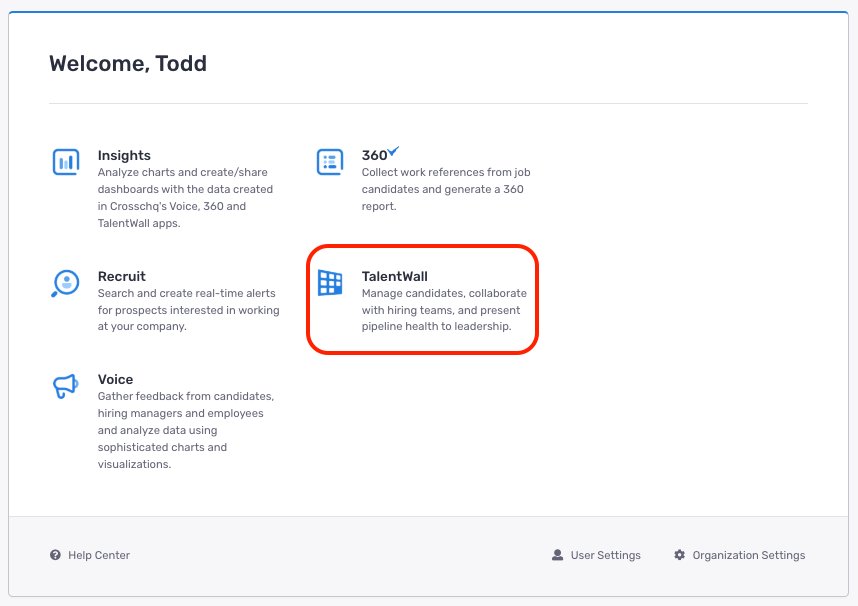Click the Welcome, Todd heading
The image size is (858, 606).
click(128, 63)
